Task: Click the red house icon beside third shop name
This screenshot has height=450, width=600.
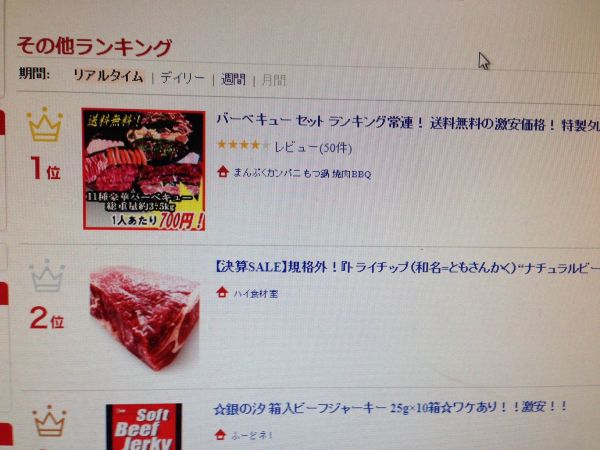Action: [x=220, y=435]
